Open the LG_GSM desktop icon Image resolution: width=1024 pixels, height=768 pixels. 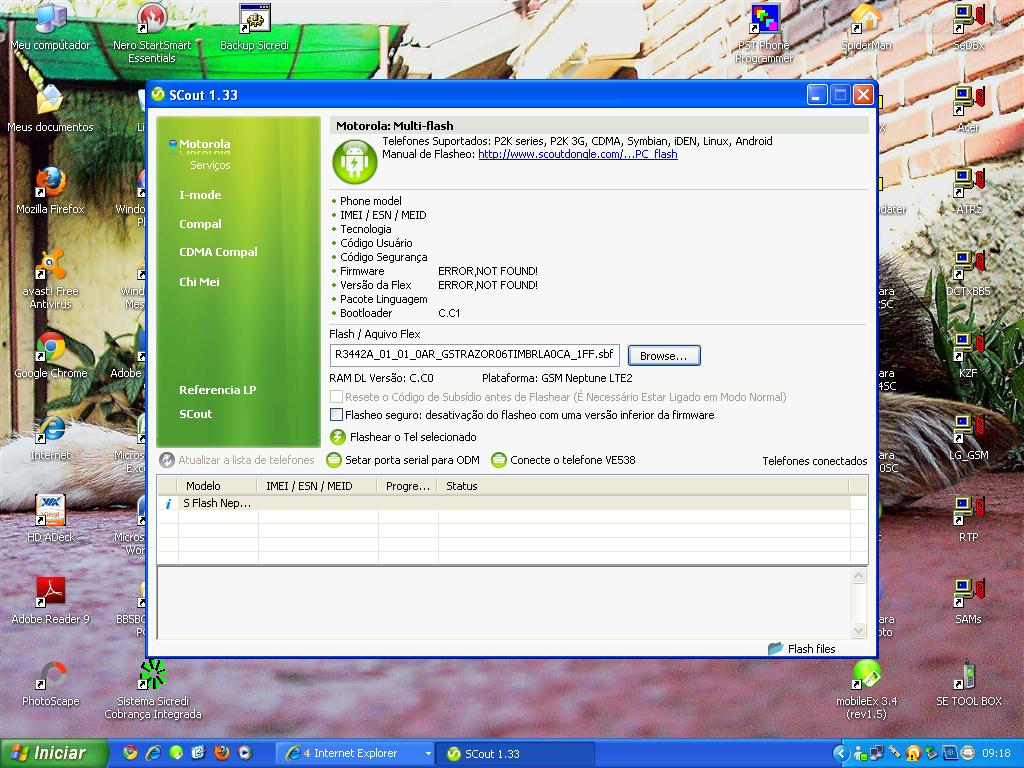[x=968, y=437]
